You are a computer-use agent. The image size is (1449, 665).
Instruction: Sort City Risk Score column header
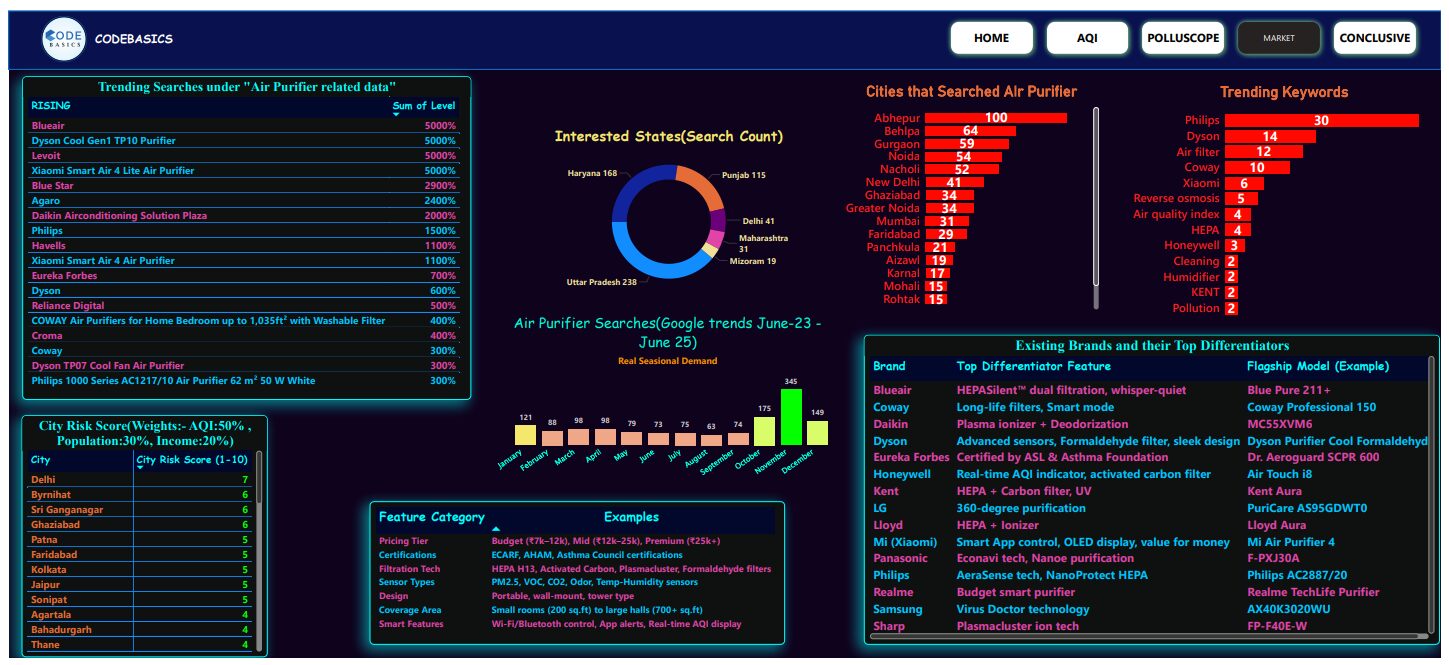(192, 461)
